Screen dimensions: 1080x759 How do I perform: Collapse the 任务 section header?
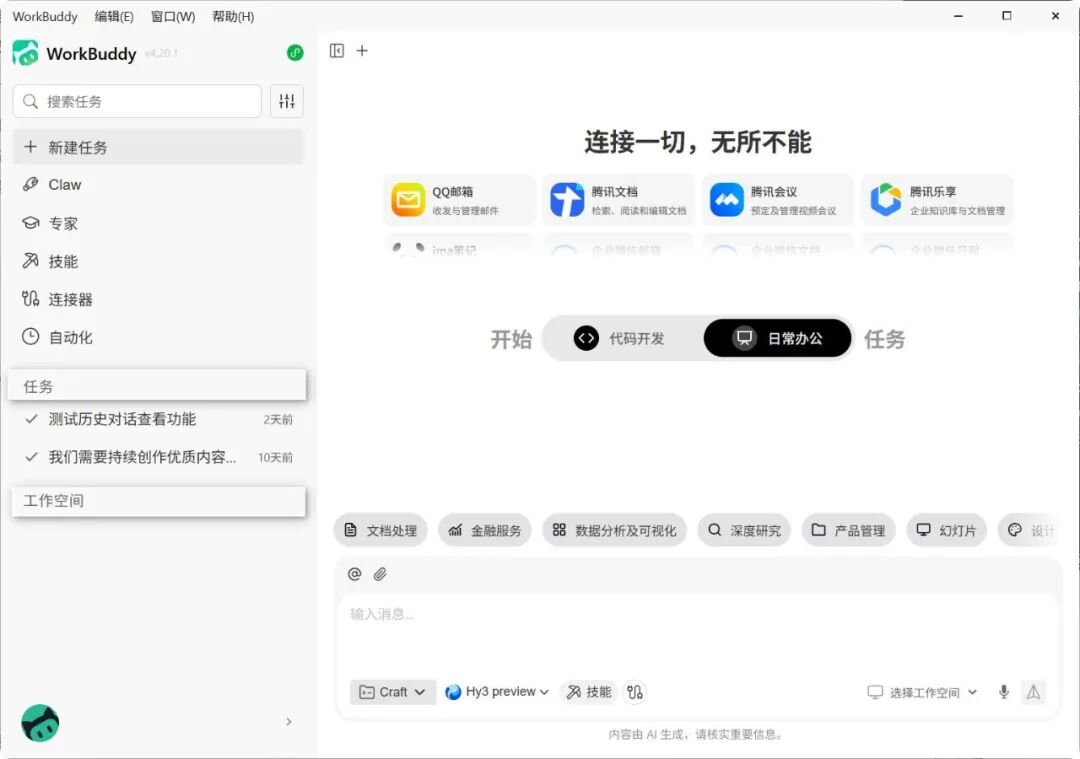pyautogui.click(x=157, y=386)
